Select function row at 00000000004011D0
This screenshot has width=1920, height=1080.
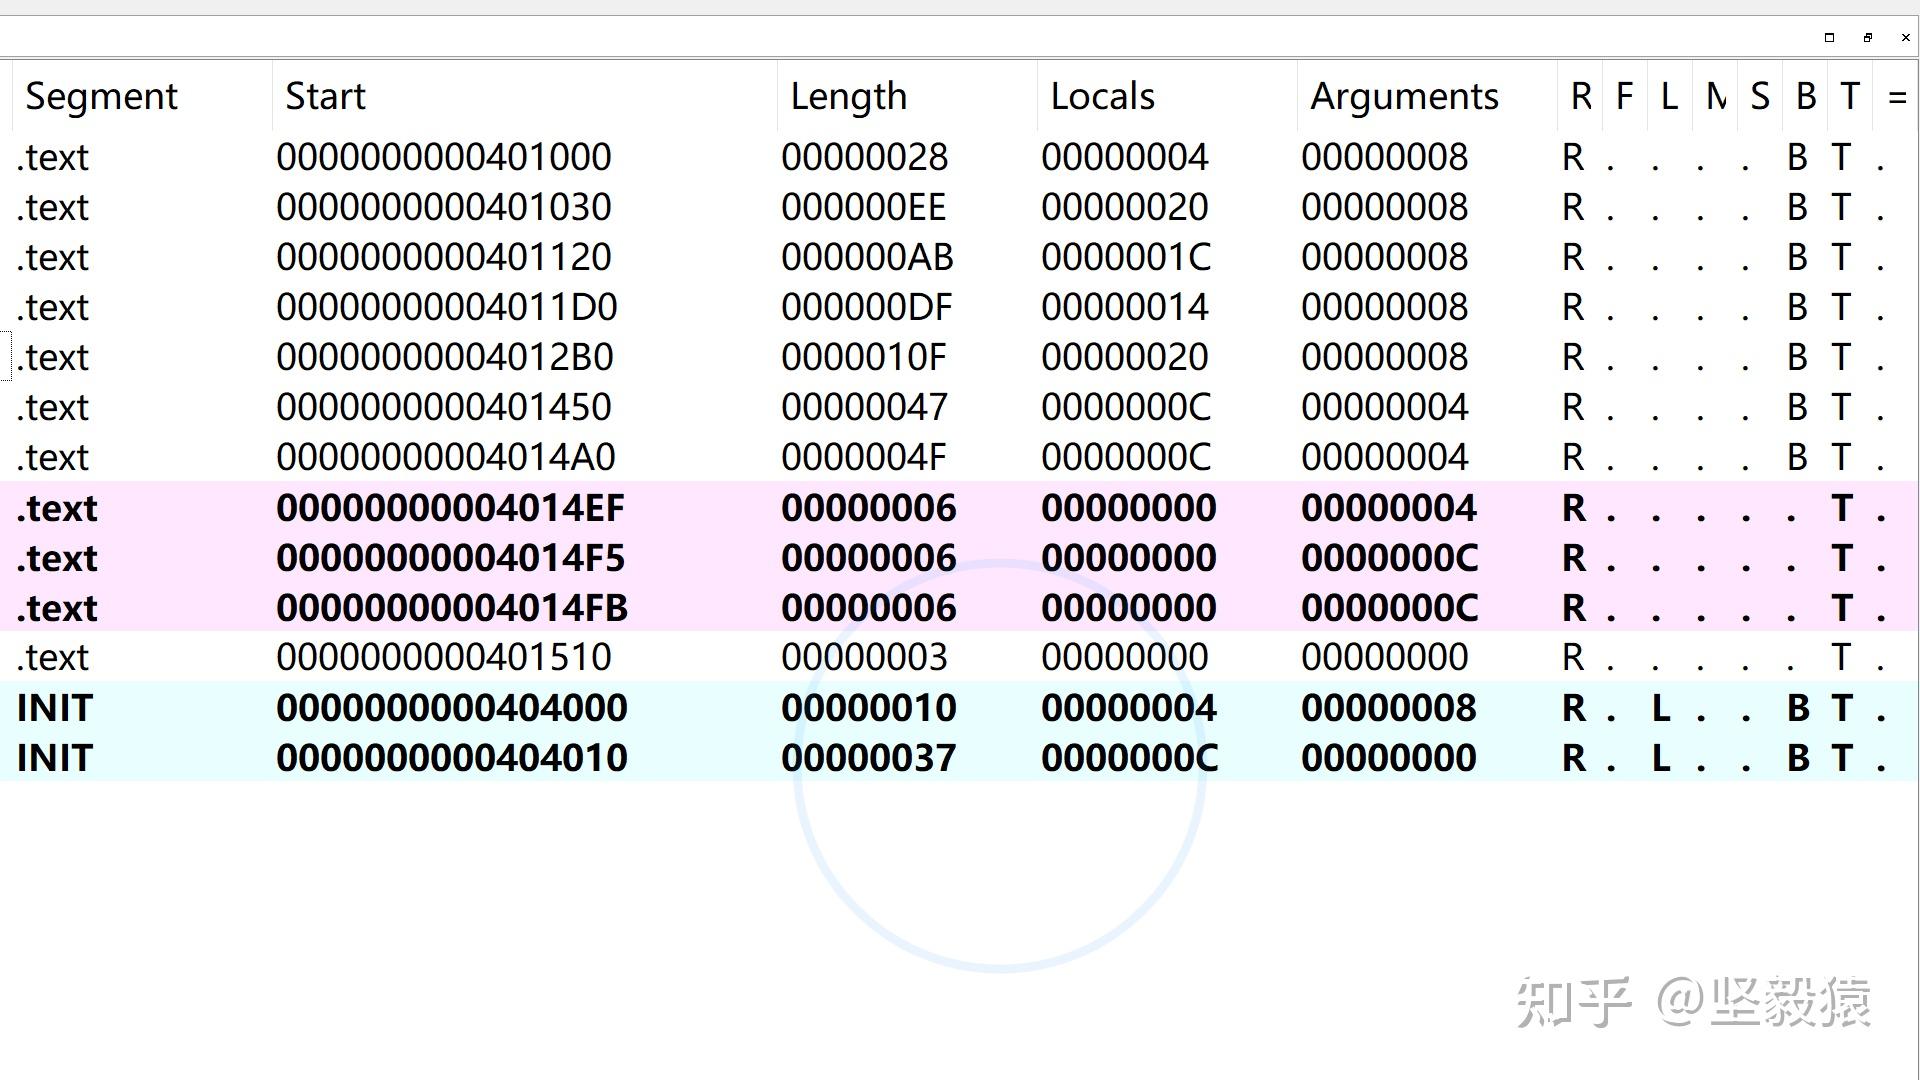[x=446, y=307]
